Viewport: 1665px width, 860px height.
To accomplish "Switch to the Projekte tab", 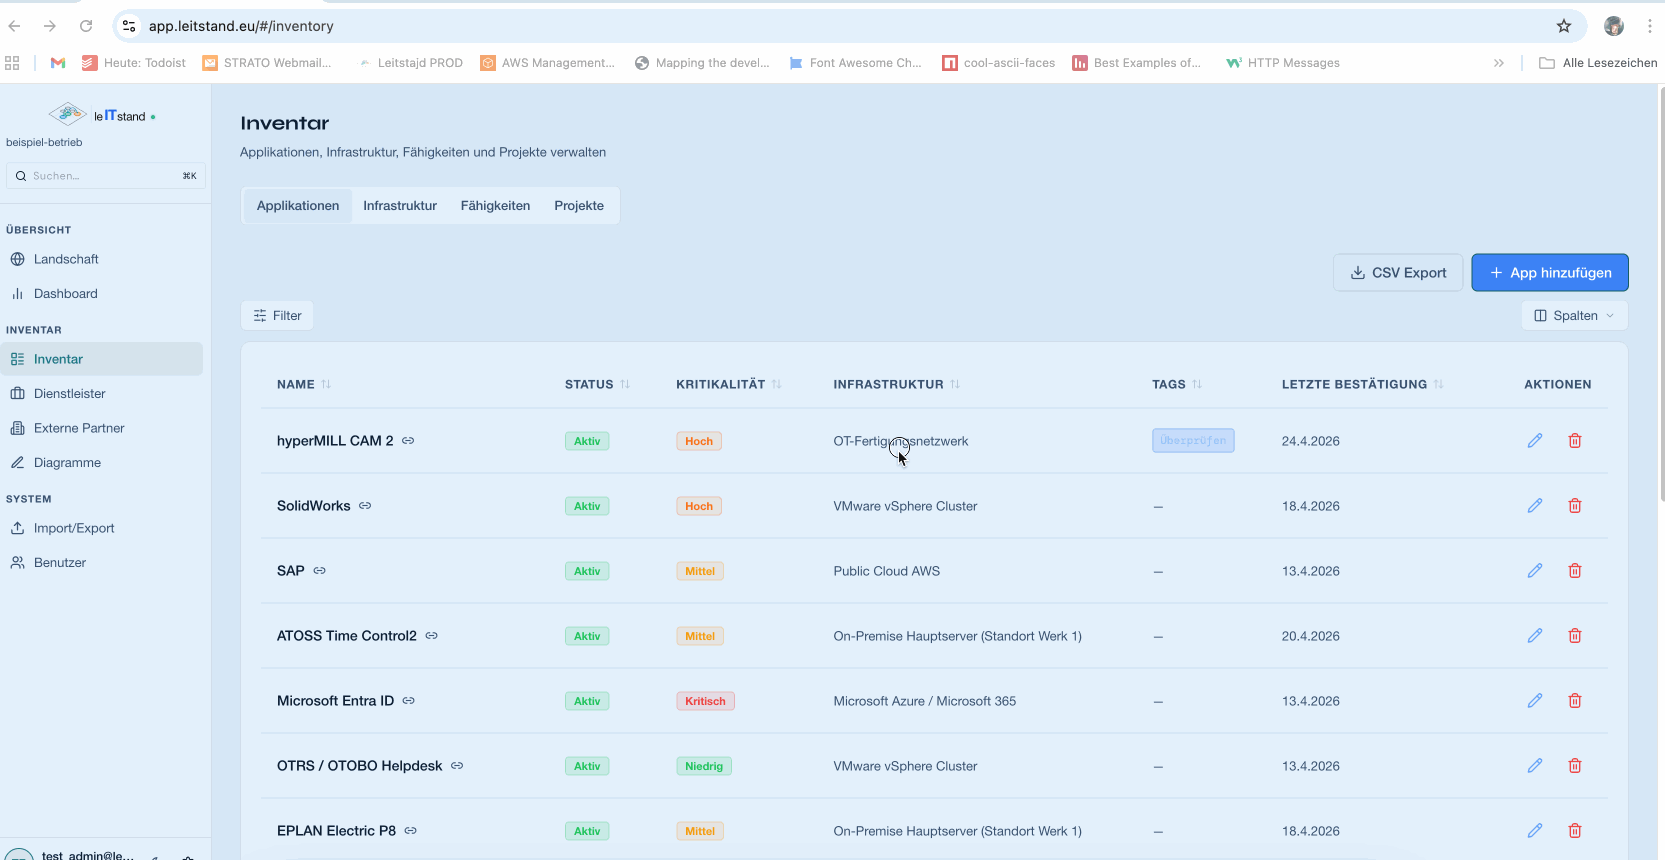I will click(579, 206).
